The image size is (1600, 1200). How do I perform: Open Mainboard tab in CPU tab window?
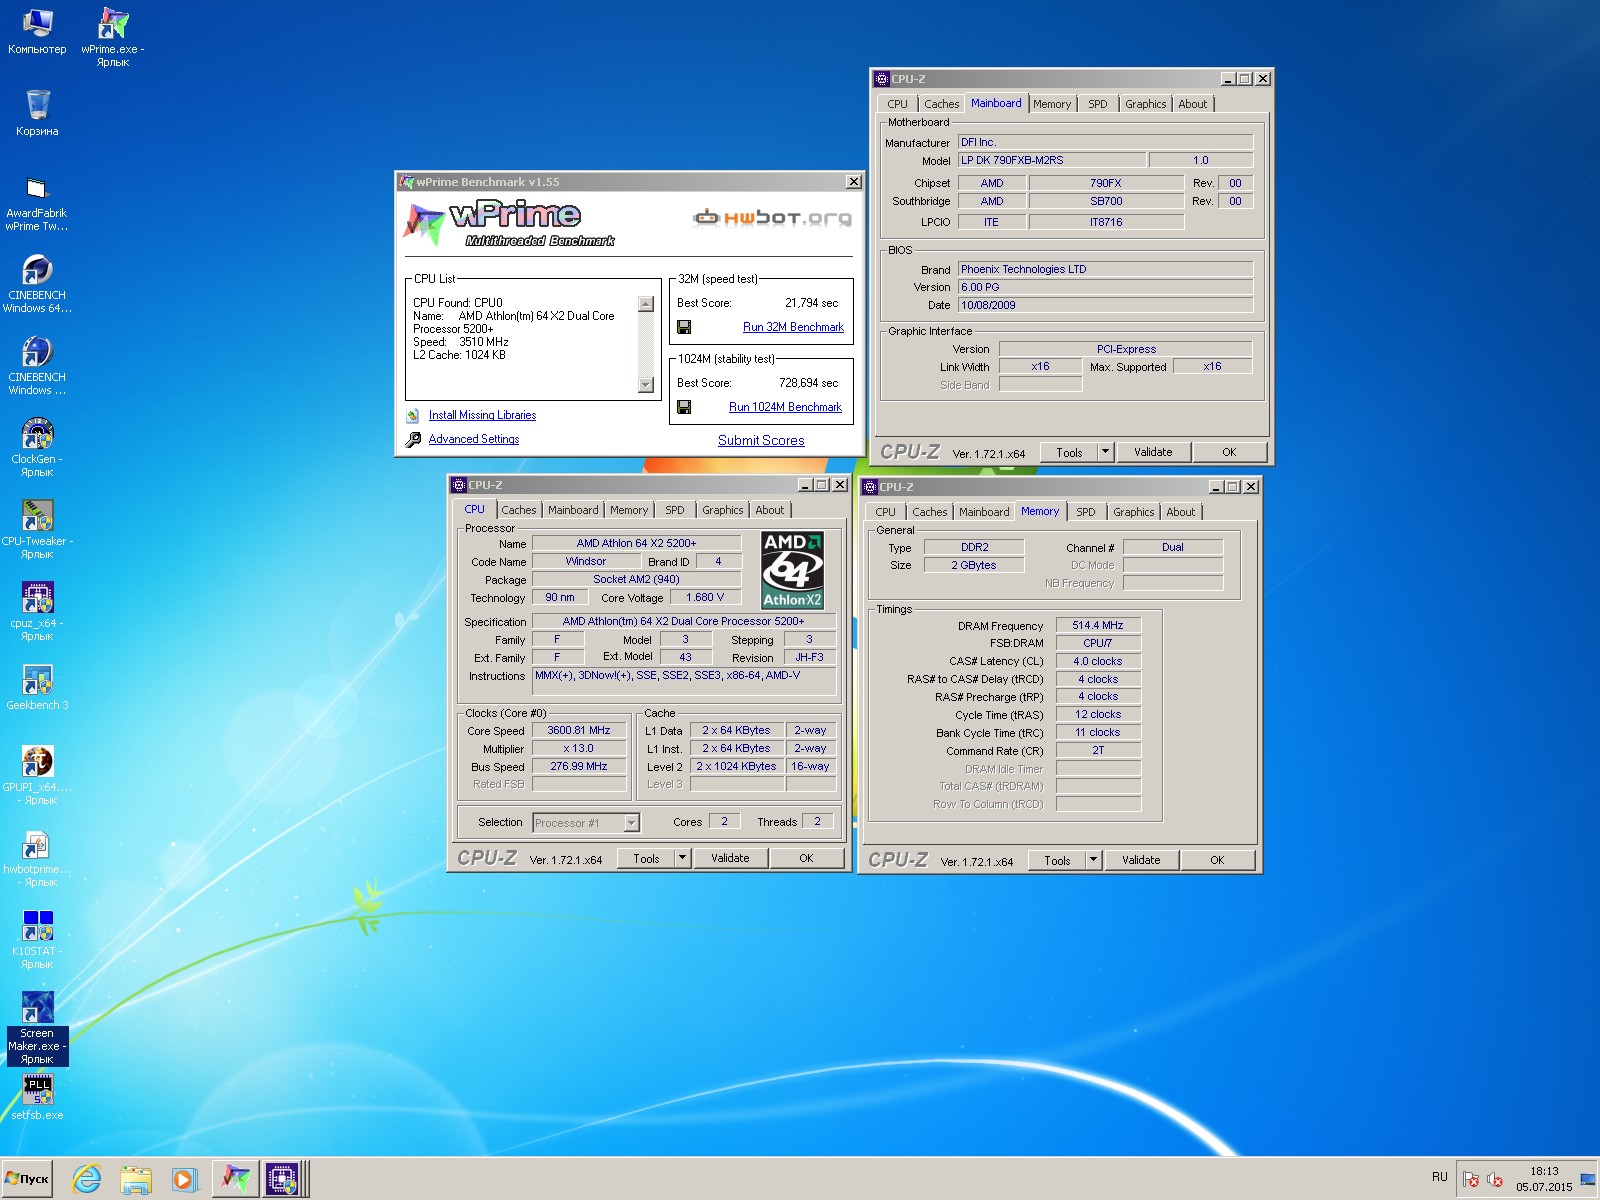point(573,510)
